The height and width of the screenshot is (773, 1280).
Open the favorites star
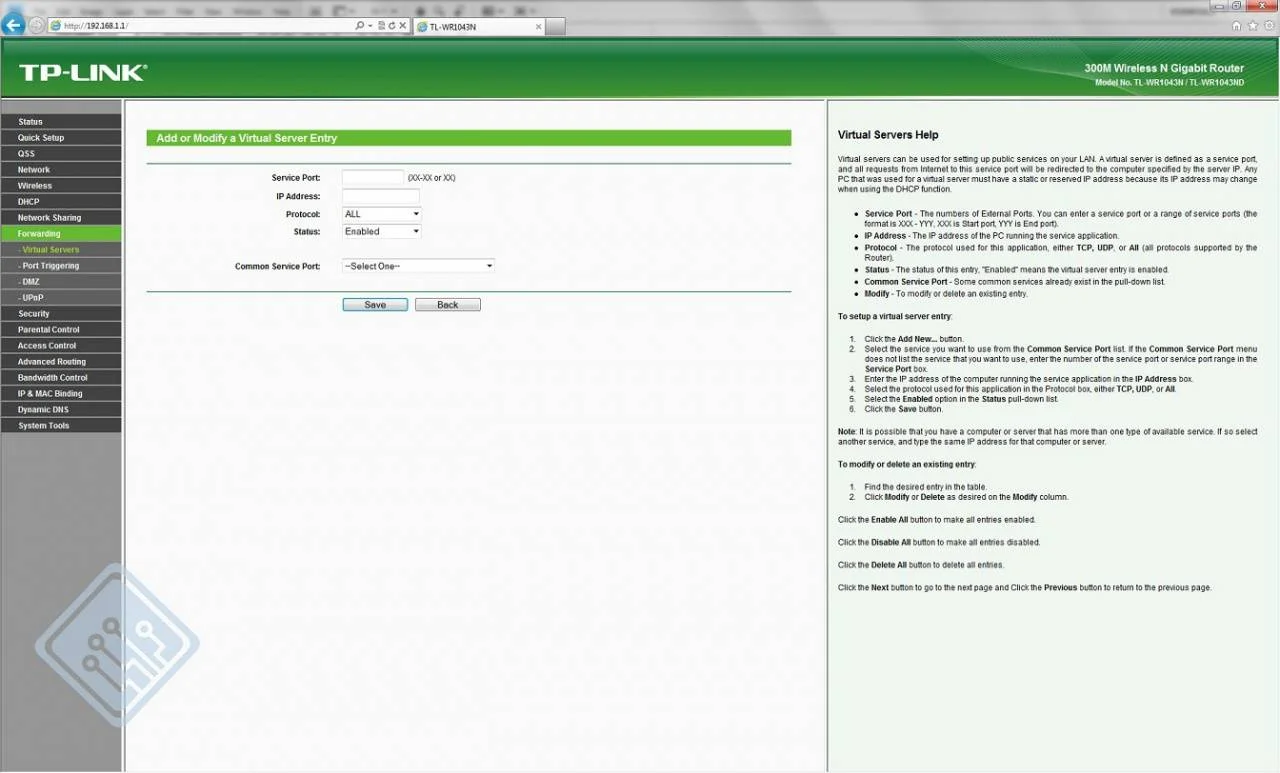tap(1252, 26)
